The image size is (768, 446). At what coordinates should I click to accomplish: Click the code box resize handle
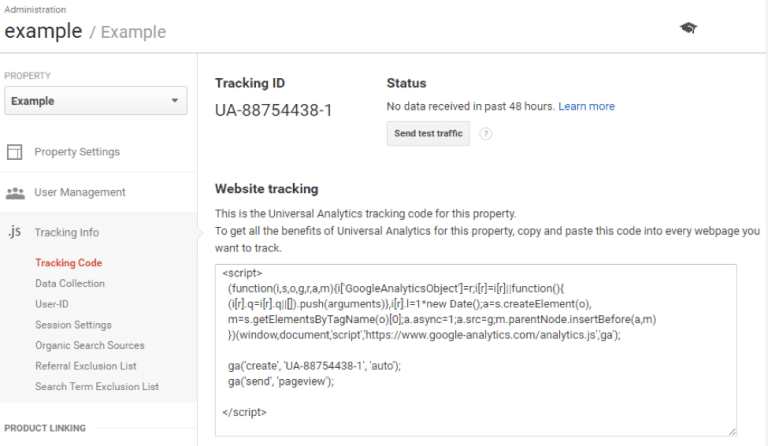point(731,431)
